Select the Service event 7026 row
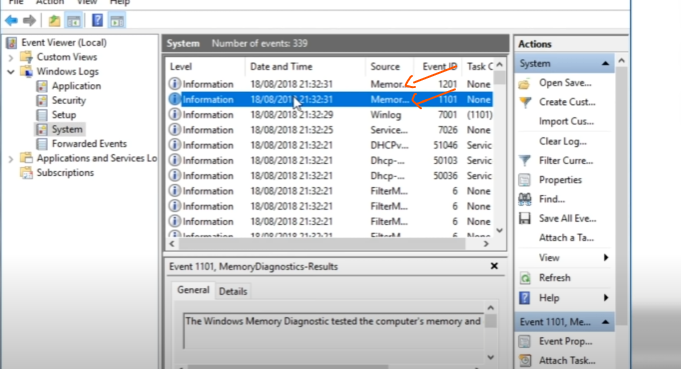This screenshot has width=681, height=369. tap(331, 130)
